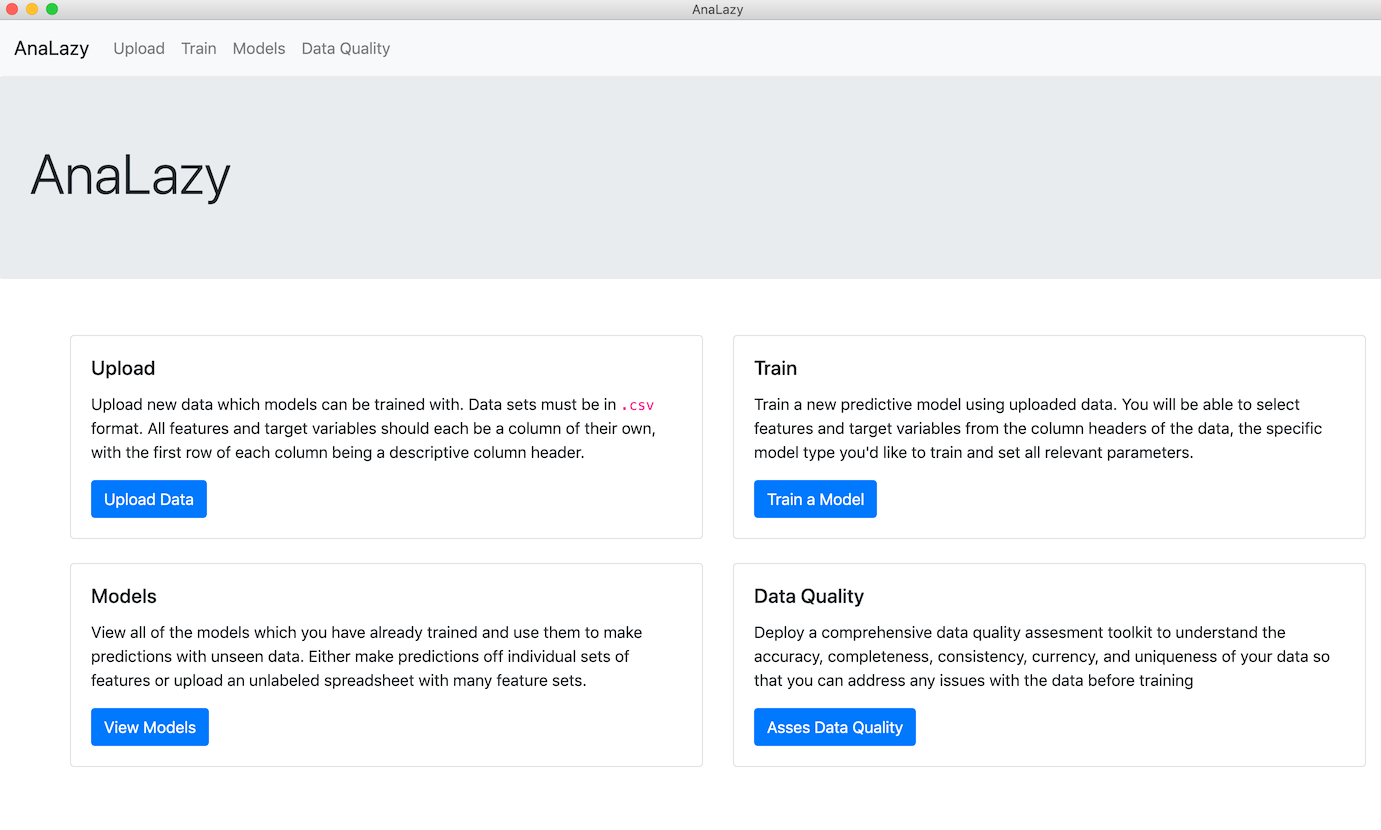This screenshot has width=1381, height=830.
Task: Select Train in the top navigation
Action: [198, 48]
